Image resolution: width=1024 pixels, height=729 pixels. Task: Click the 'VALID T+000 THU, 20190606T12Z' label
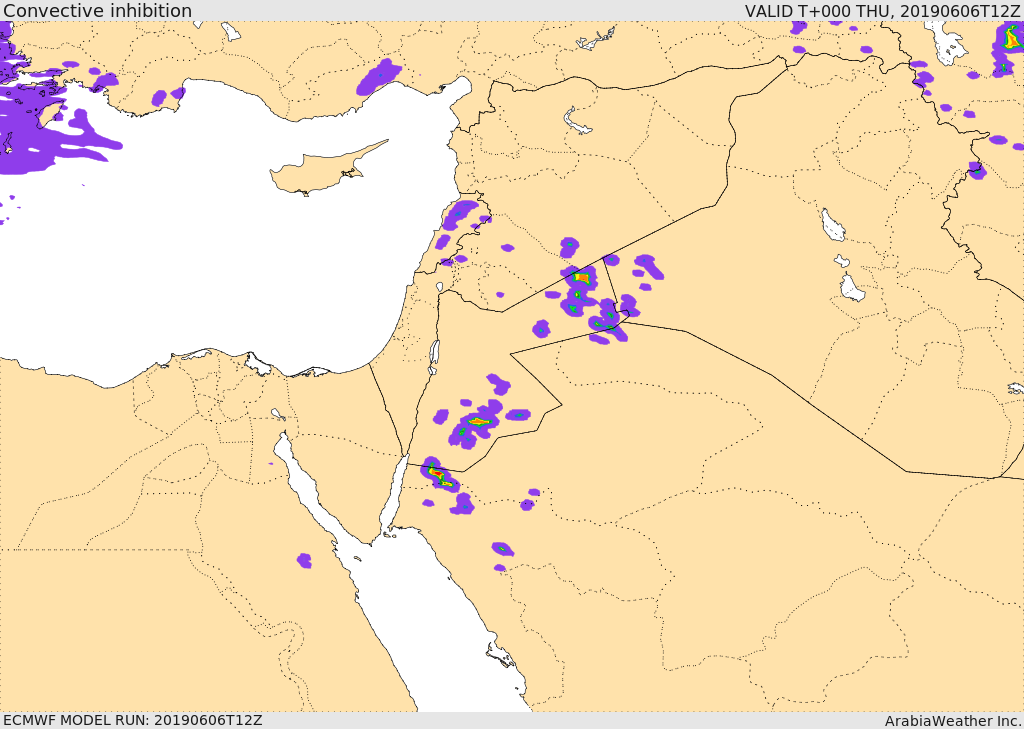(882, 11)
